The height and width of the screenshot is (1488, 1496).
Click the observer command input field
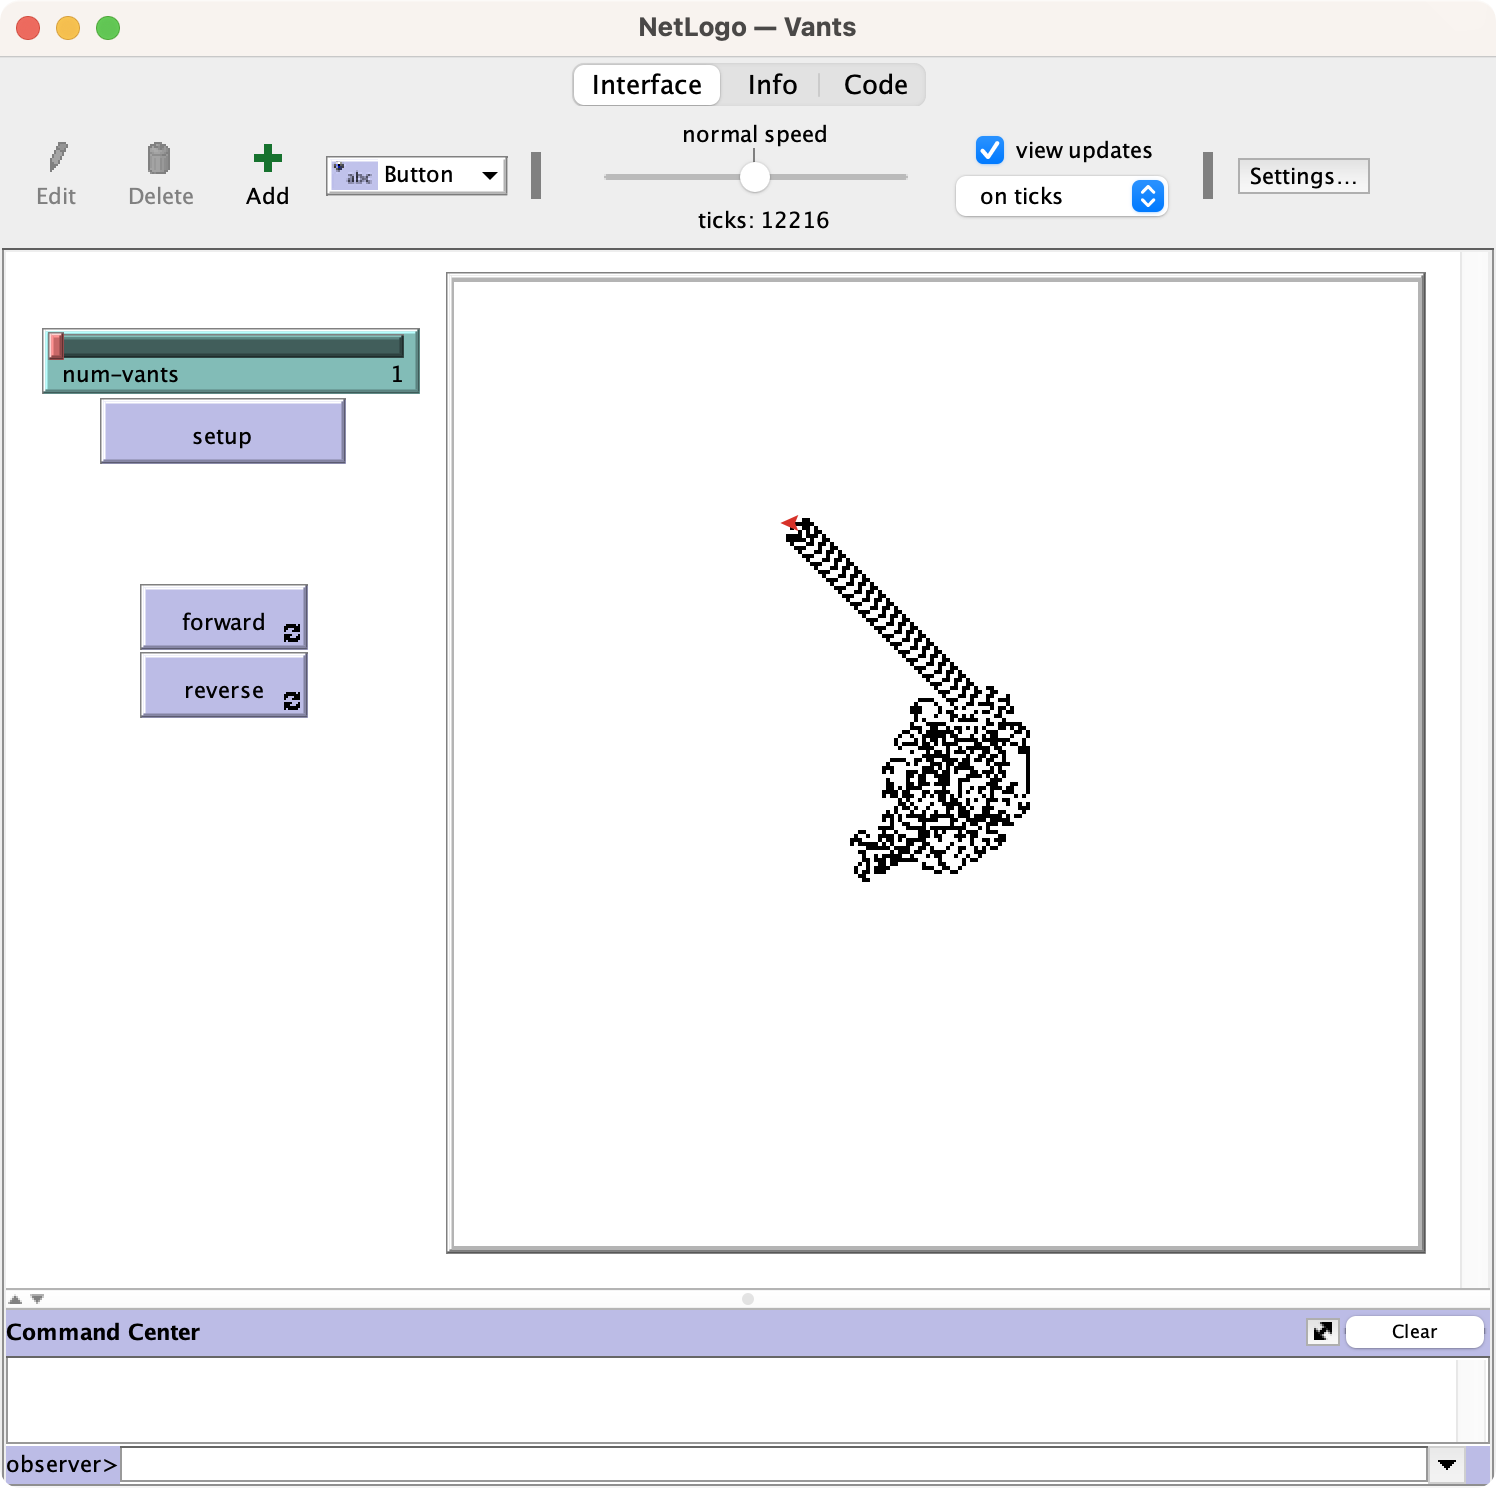[772, 1464]
